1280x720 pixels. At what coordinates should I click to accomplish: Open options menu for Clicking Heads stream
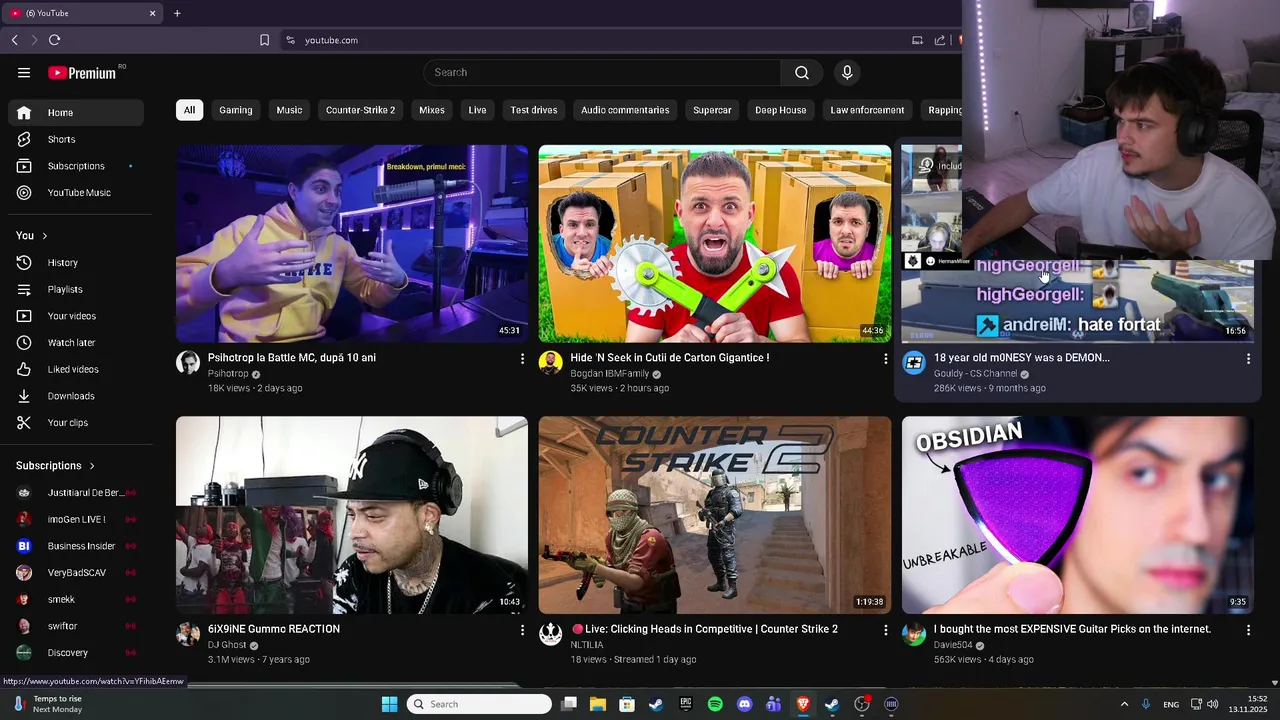coord(885,630)
